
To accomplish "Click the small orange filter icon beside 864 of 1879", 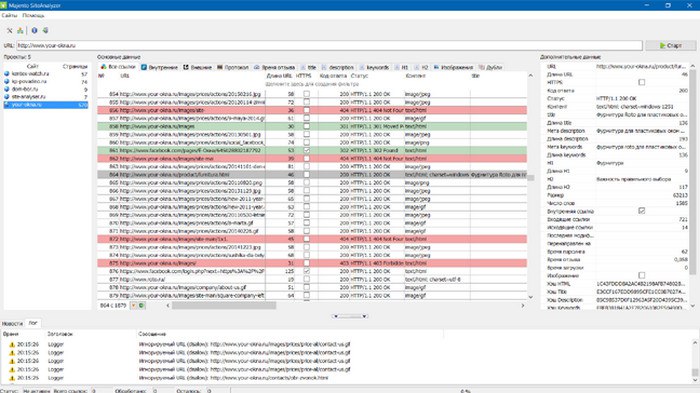I will pos(133,305).
